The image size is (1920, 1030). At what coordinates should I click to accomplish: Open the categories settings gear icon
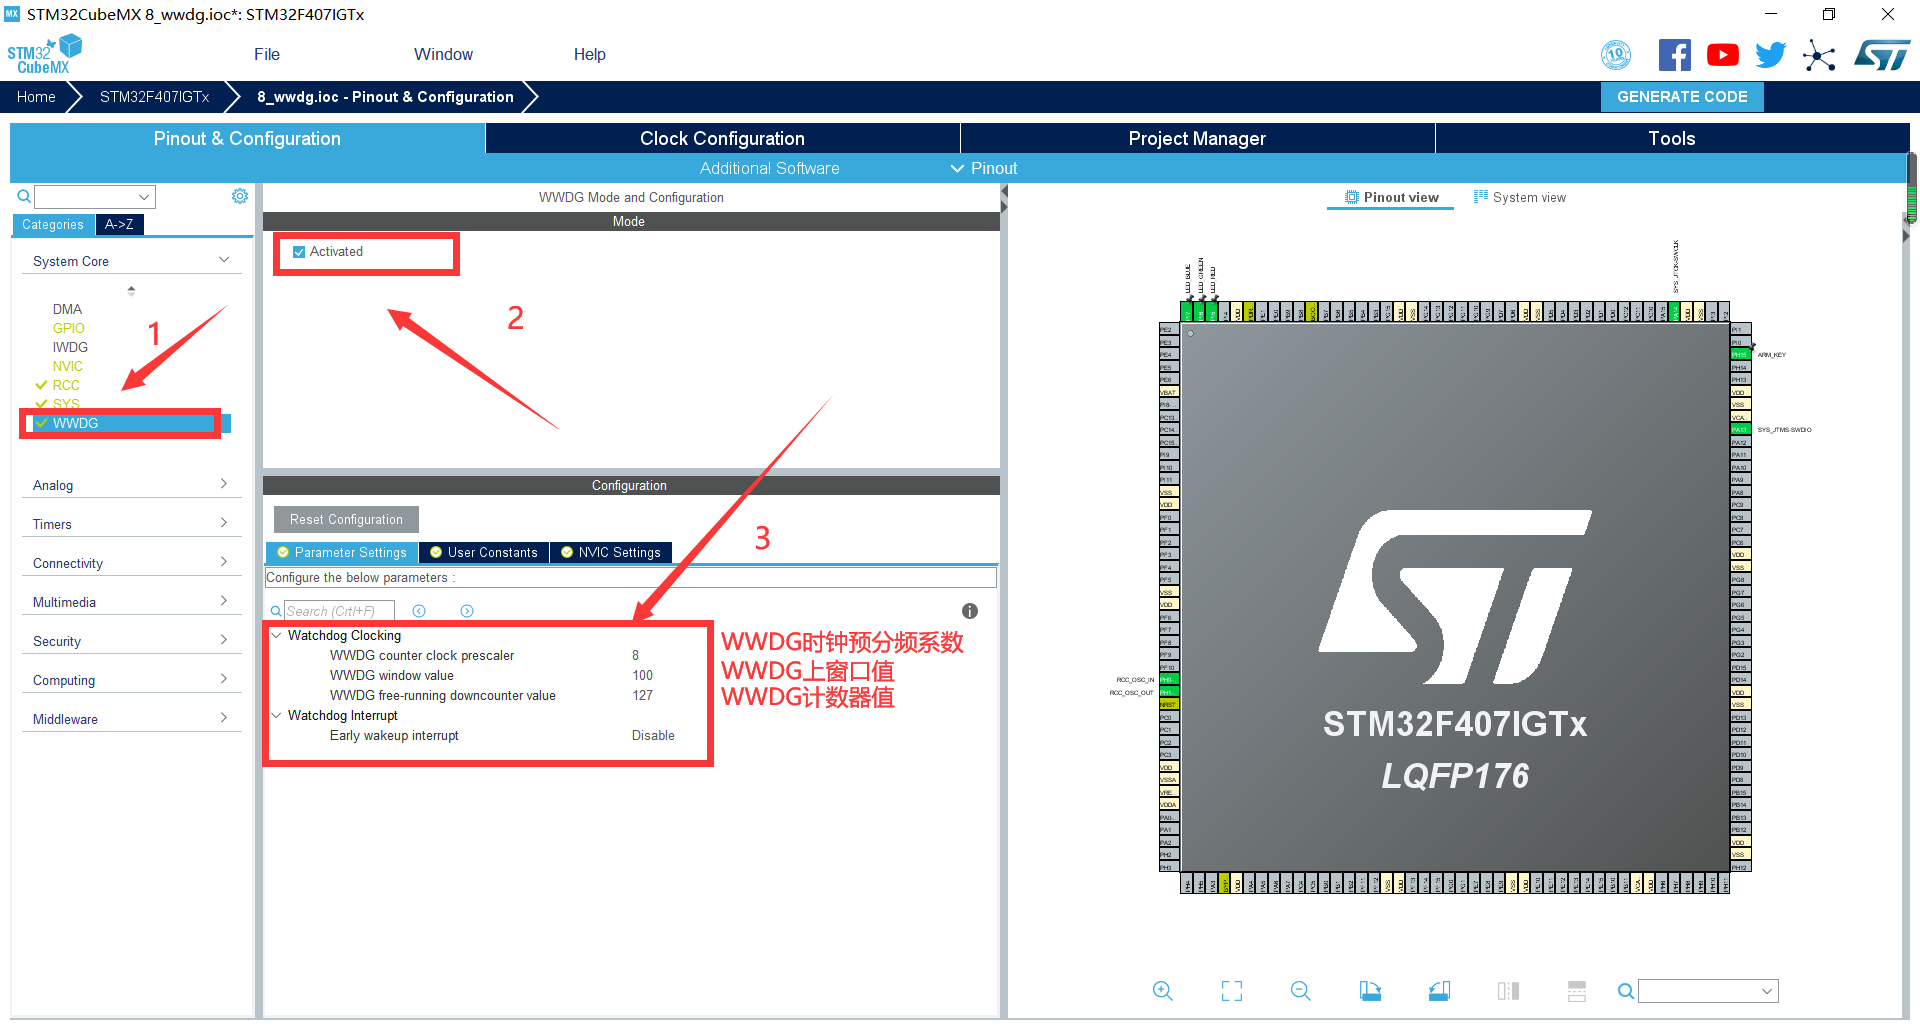[x=240, y=196]
